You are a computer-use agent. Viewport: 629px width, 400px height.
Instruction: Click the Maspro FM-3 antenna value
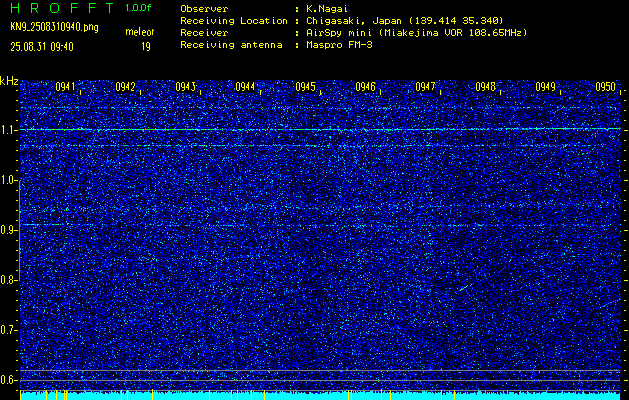tap(339, 45)
